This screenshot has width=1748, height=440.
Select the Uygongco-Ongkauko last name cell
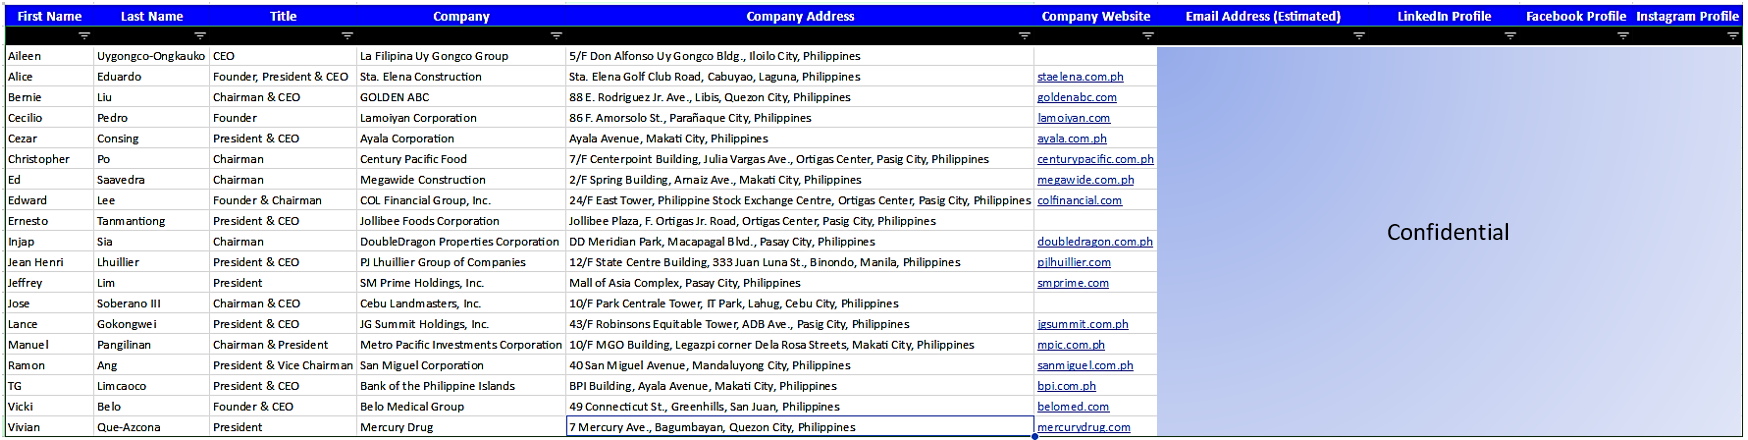click(x=152, y=57)
